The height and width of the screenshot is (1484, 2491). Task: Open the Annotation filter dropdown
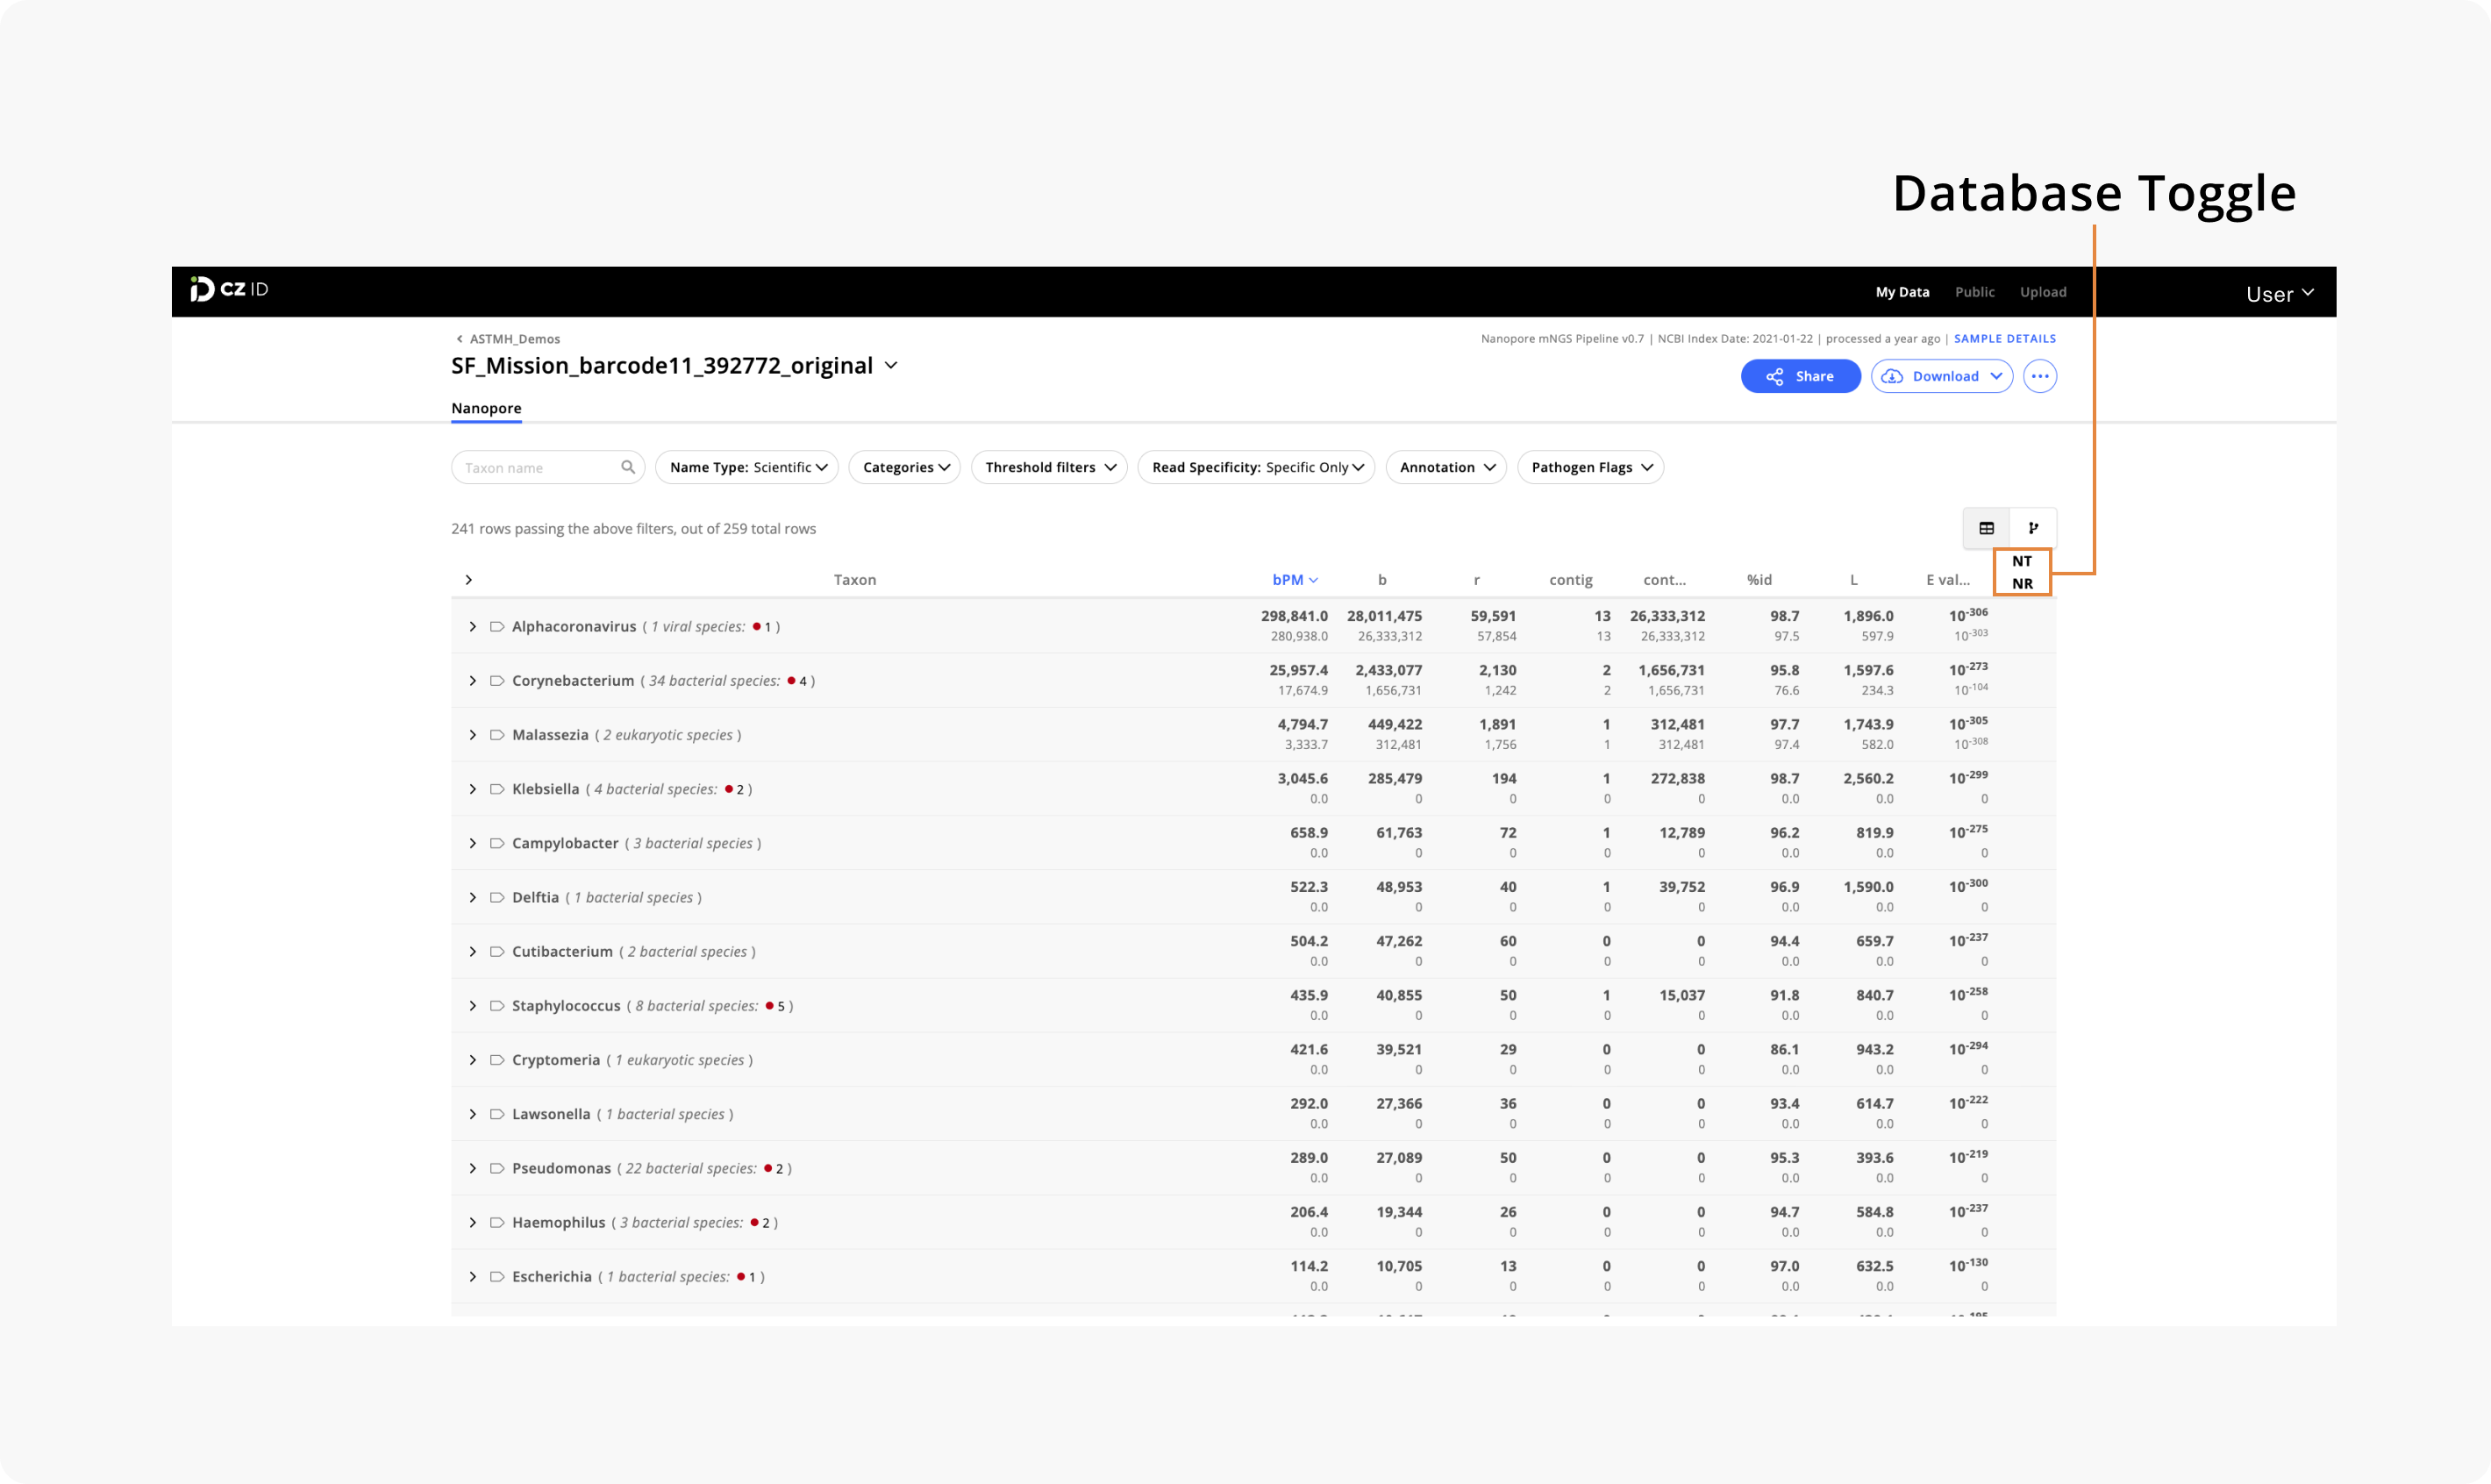click(x=1446, y=467)
